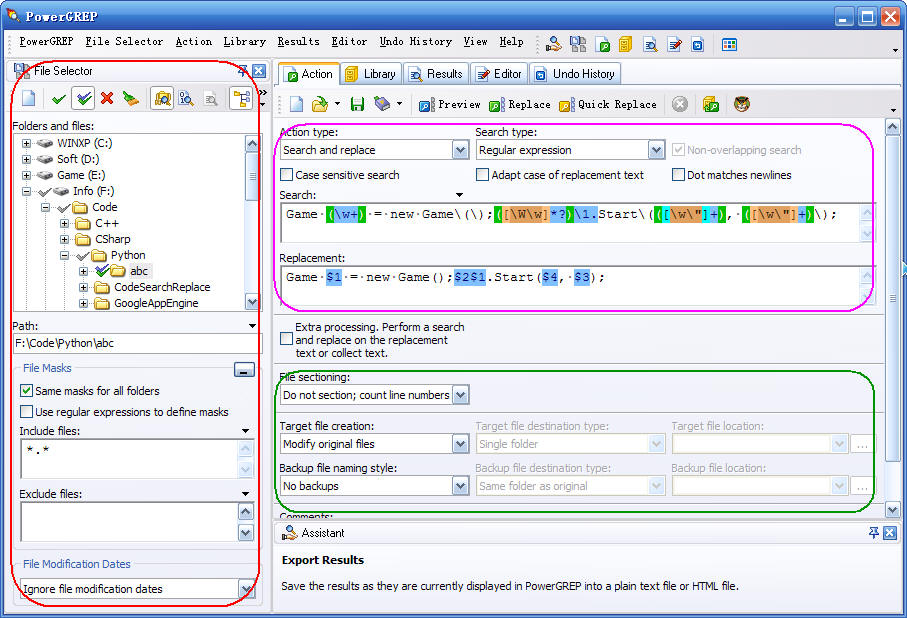Click inside the Include files box
907x618 pixels.
point(129,459)
